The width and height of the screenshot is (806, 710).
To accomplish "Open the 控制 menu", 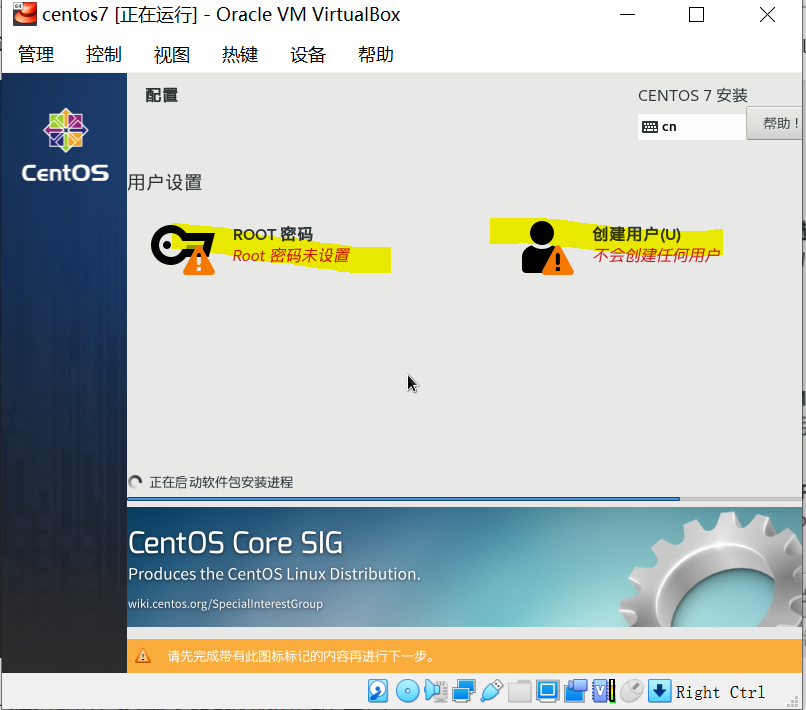I will (104, 54).
